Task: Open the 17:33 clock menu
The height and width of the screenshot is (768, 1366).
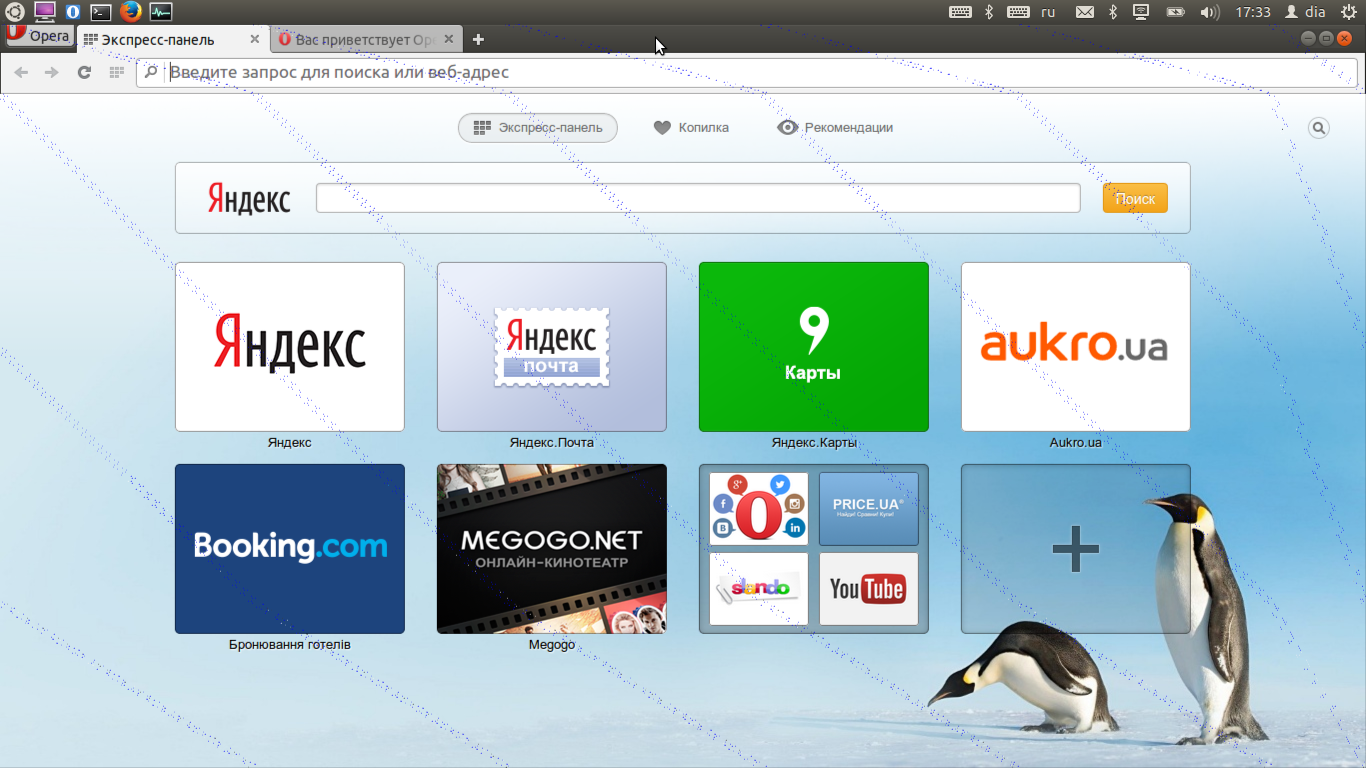Action: point(1253,12)
